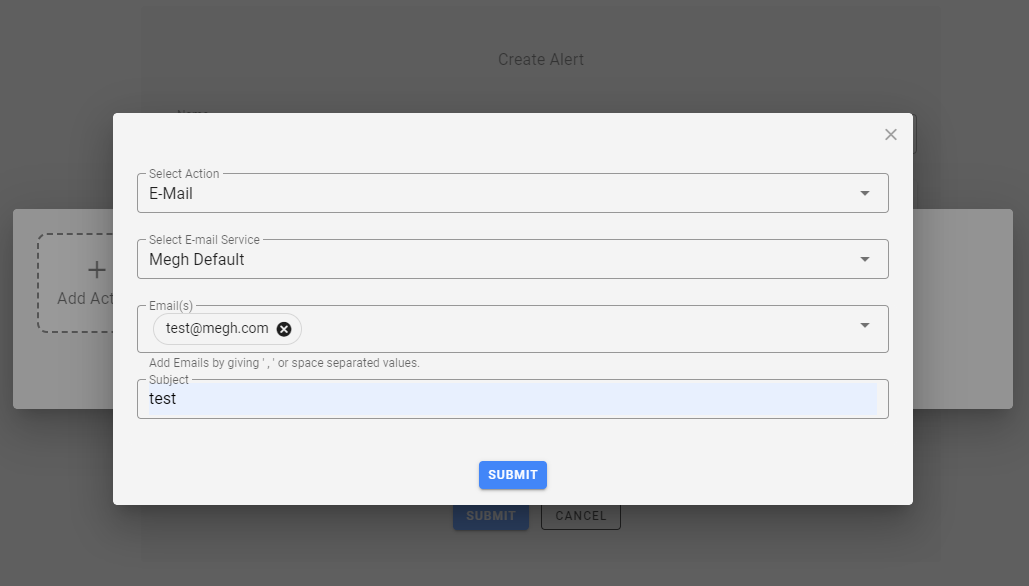Click the Subject field label

(x=168, y=380)
